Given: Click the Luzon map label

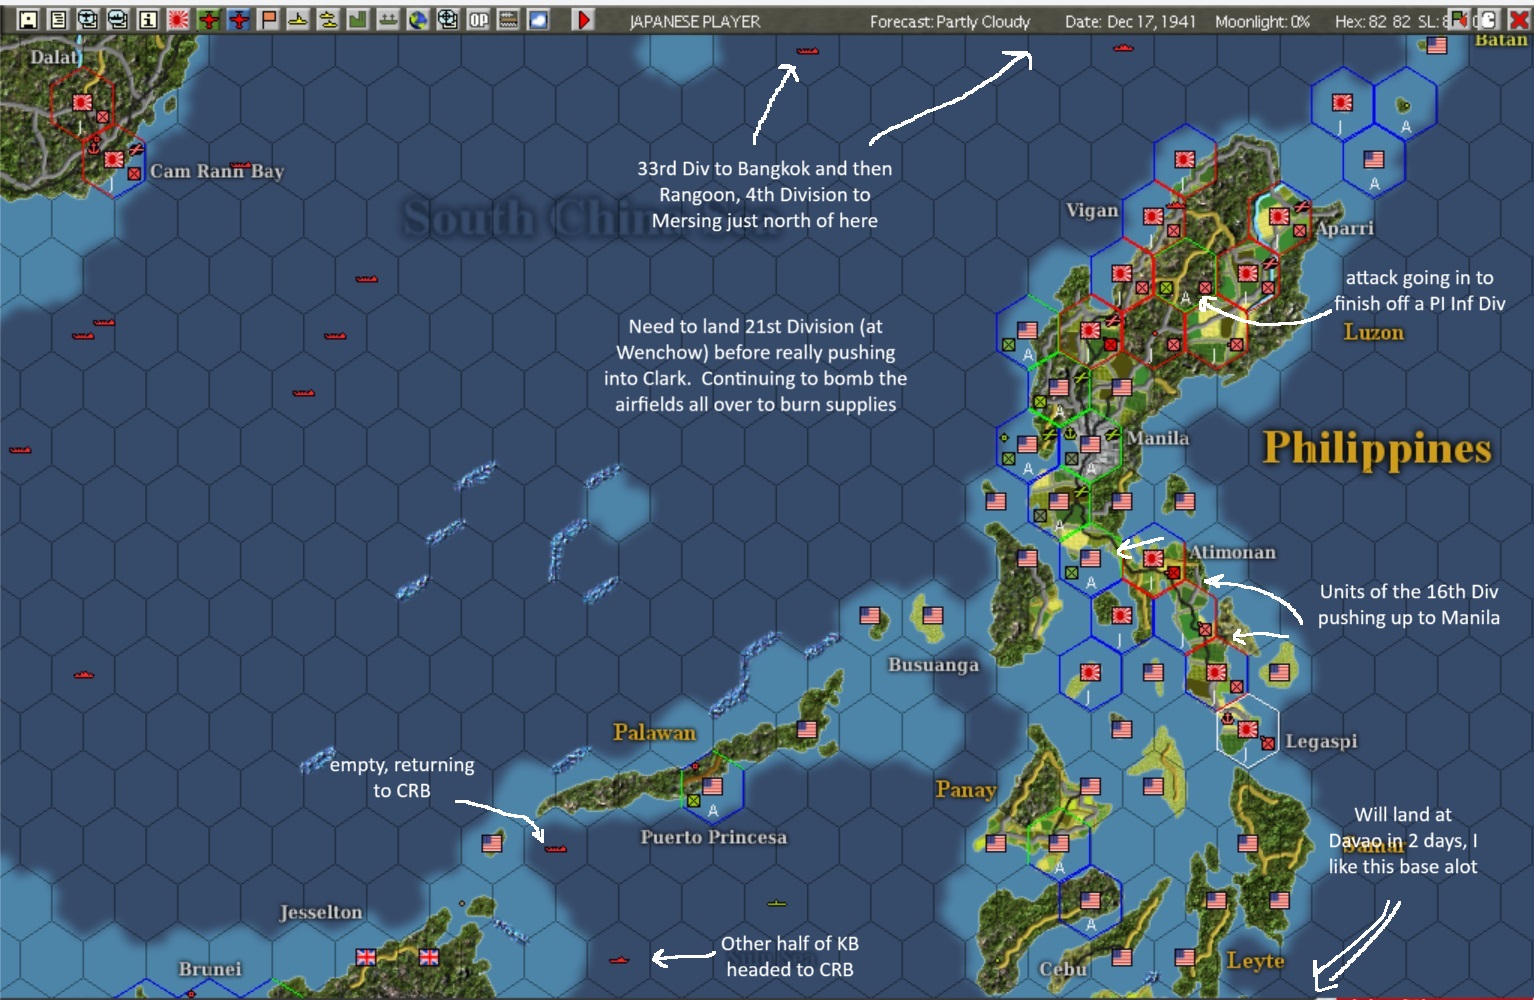Looking at the screenshot, I should click(1373, 332).
